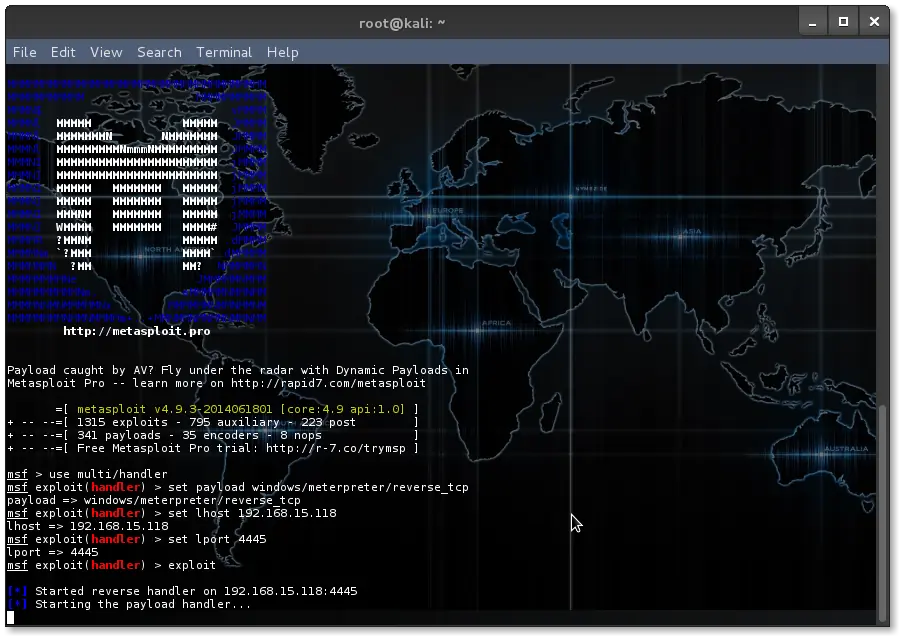Click the terminal cursor block at bottom
The width and height of the screenshot is (899, 636).
[10, 617]
